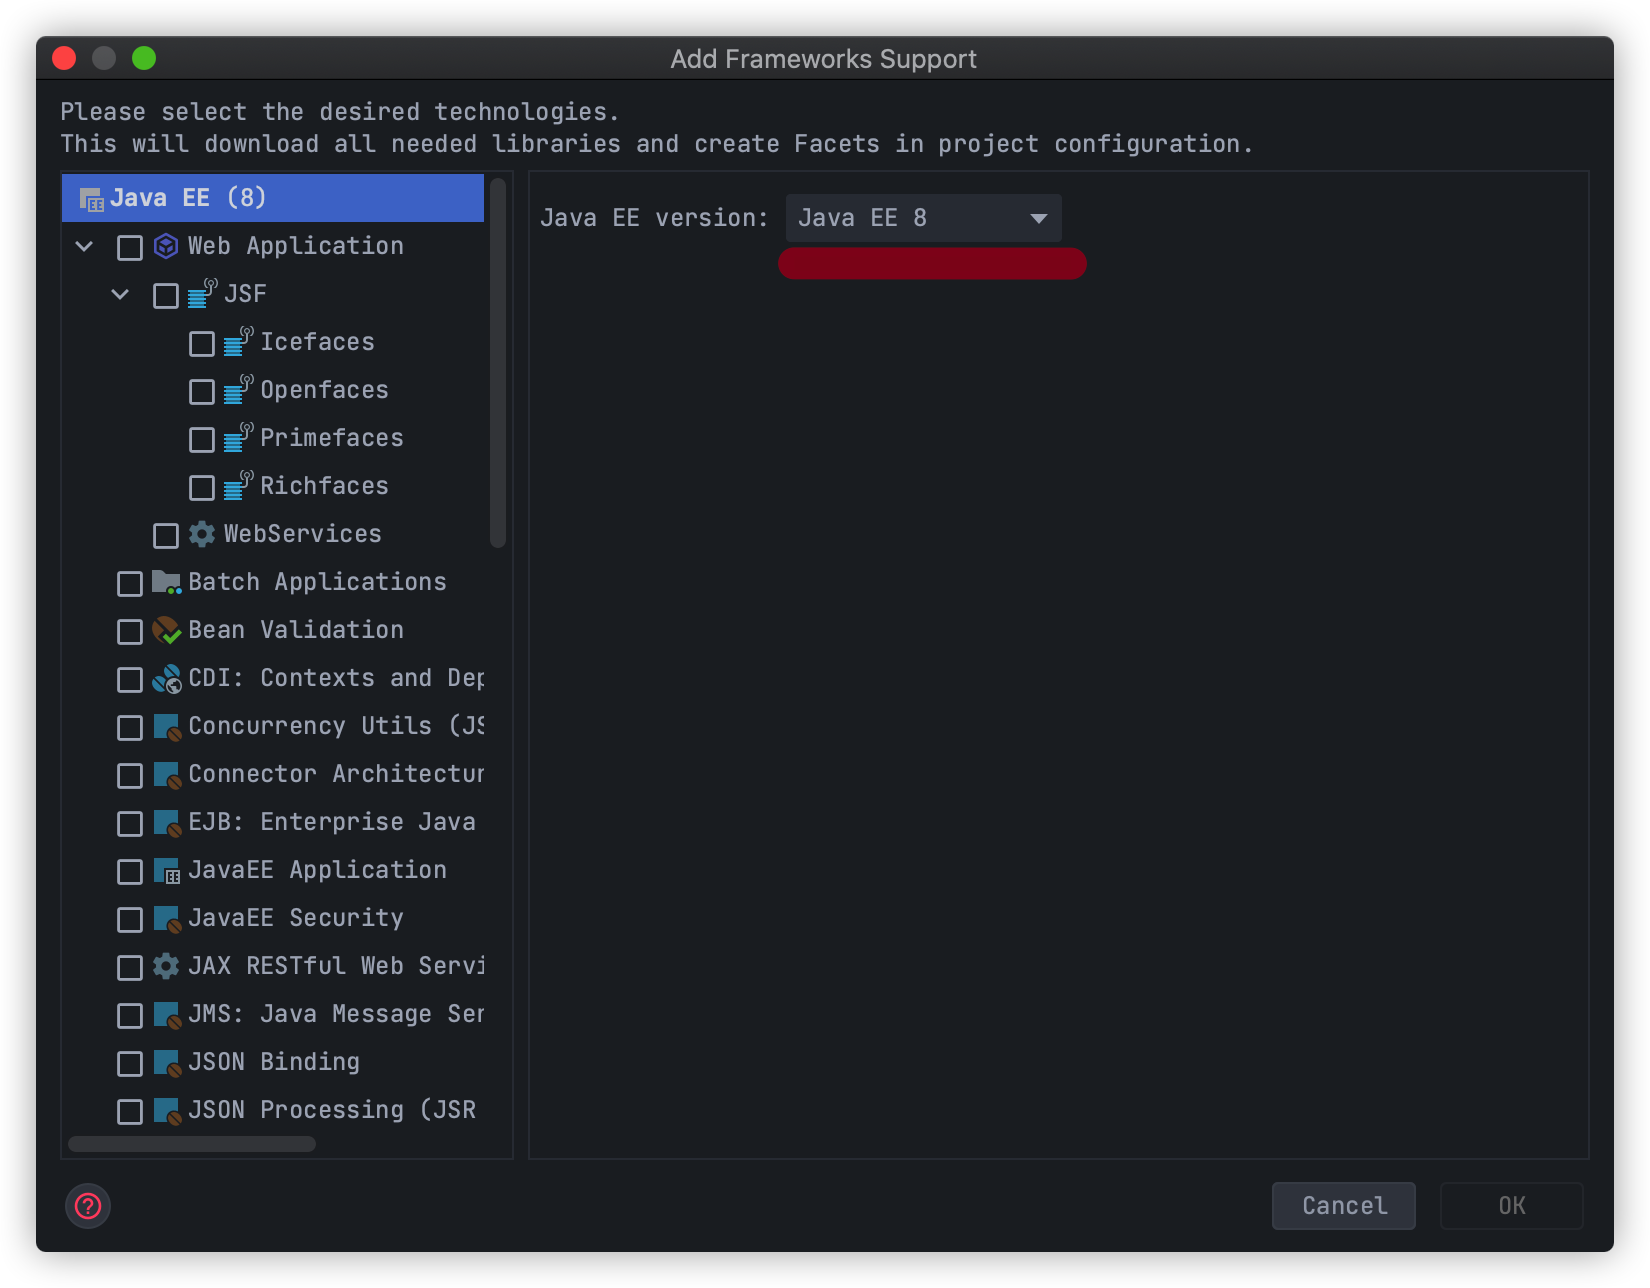This screenshot has width=1650, height=1288.
Task: Open the Java EE version dropdown
Action: [x=923, y=218]
